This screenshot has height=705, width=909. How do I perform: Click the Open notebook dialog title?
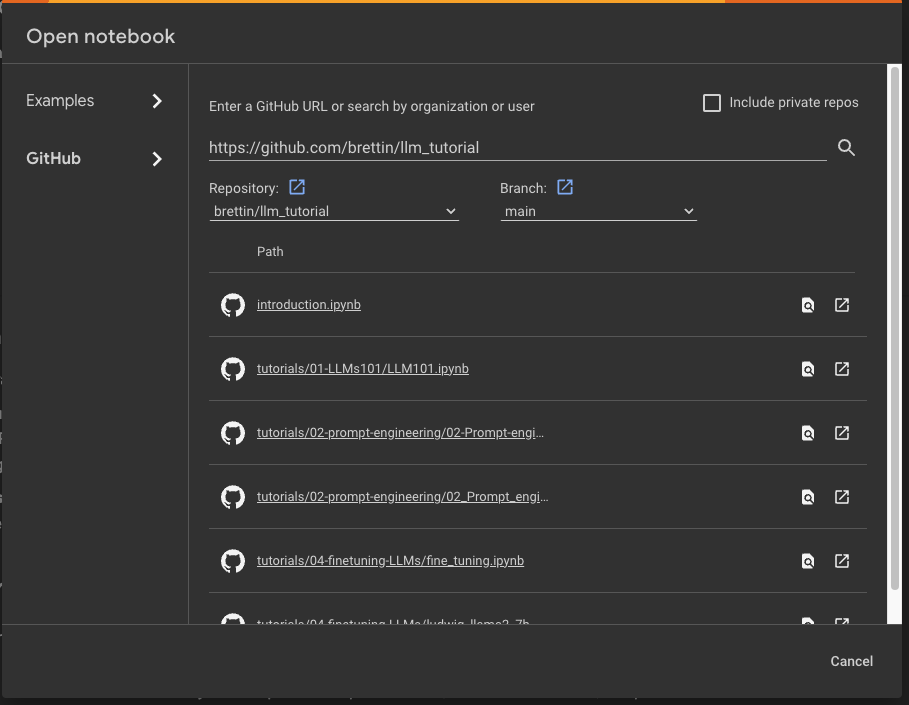pyautogui.click(x=100, y=37)
